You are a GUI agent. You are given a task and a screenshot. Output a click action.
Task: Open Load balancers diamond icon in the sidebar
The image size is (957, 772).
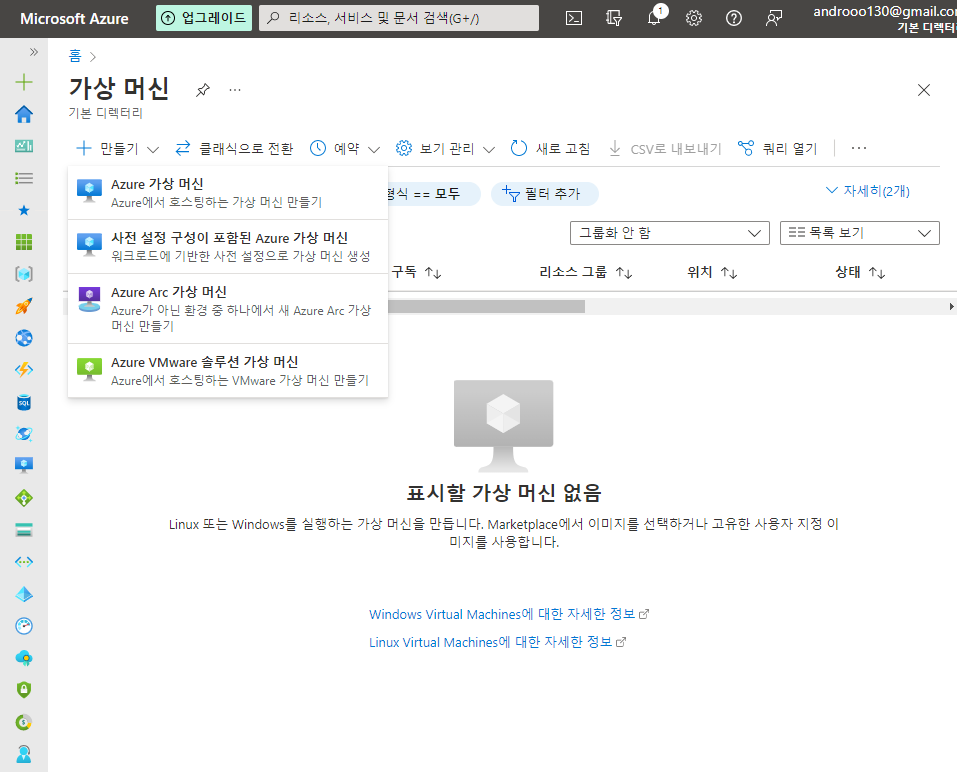(24, 498)
